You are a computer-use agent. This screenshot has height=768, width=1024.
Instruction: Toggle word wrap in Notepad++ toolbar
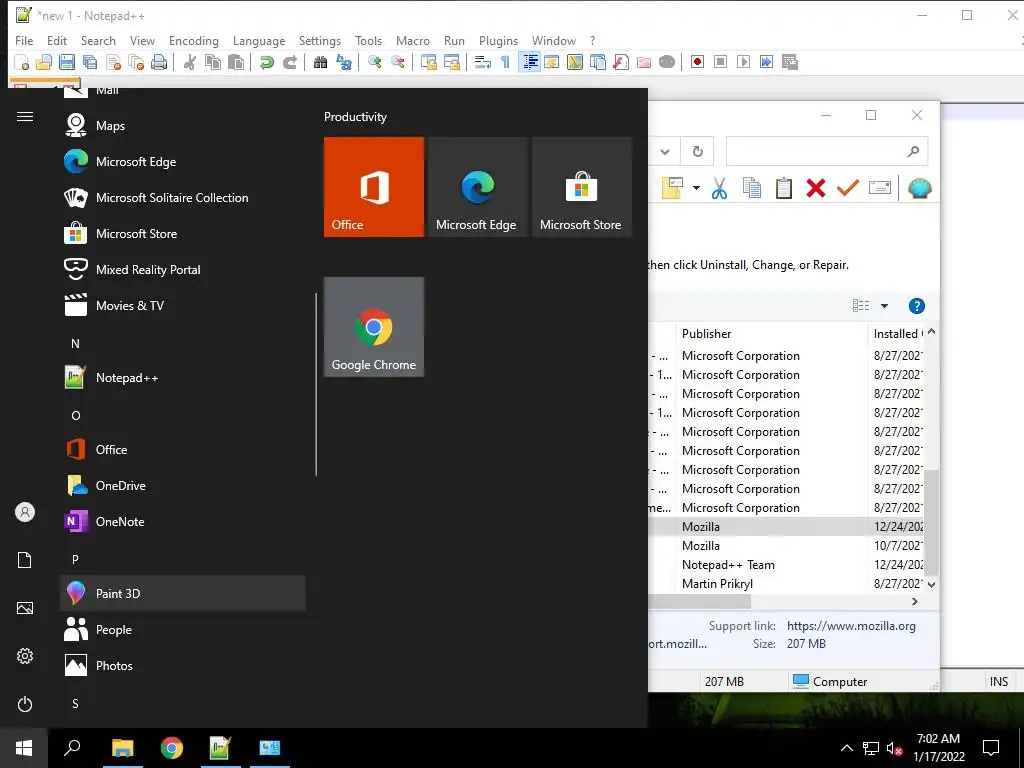click(x=483, y=62)
